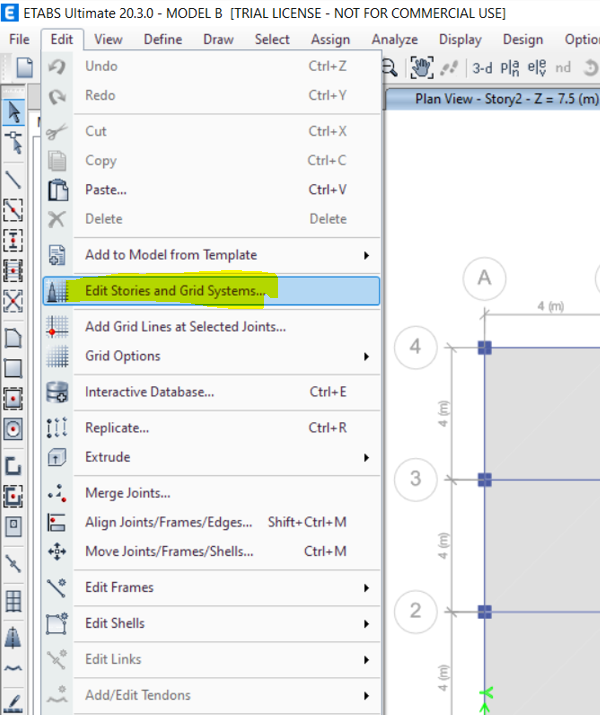Screen dimensions: 600x715
Task: Click grid bubble 4 in plan
Action: pyautogui.click(x=415, y=347)
